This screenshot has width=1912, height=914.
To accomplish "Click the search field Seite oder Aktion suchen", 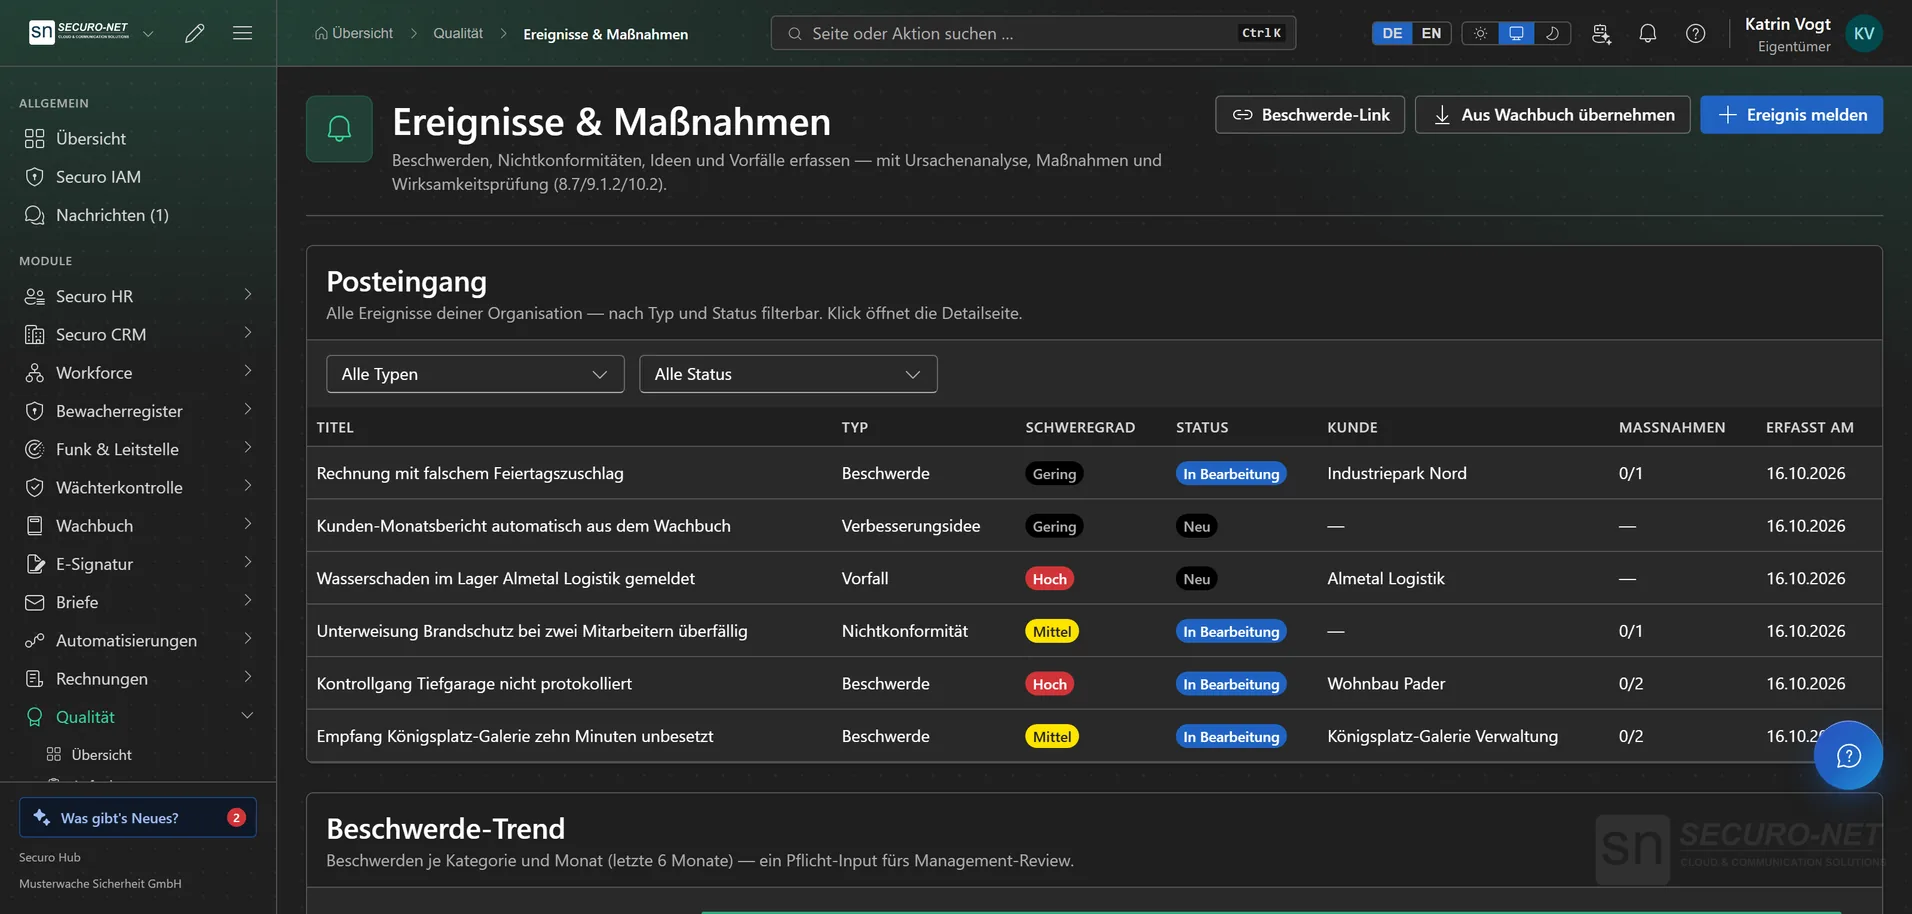I will point(1033,33).
